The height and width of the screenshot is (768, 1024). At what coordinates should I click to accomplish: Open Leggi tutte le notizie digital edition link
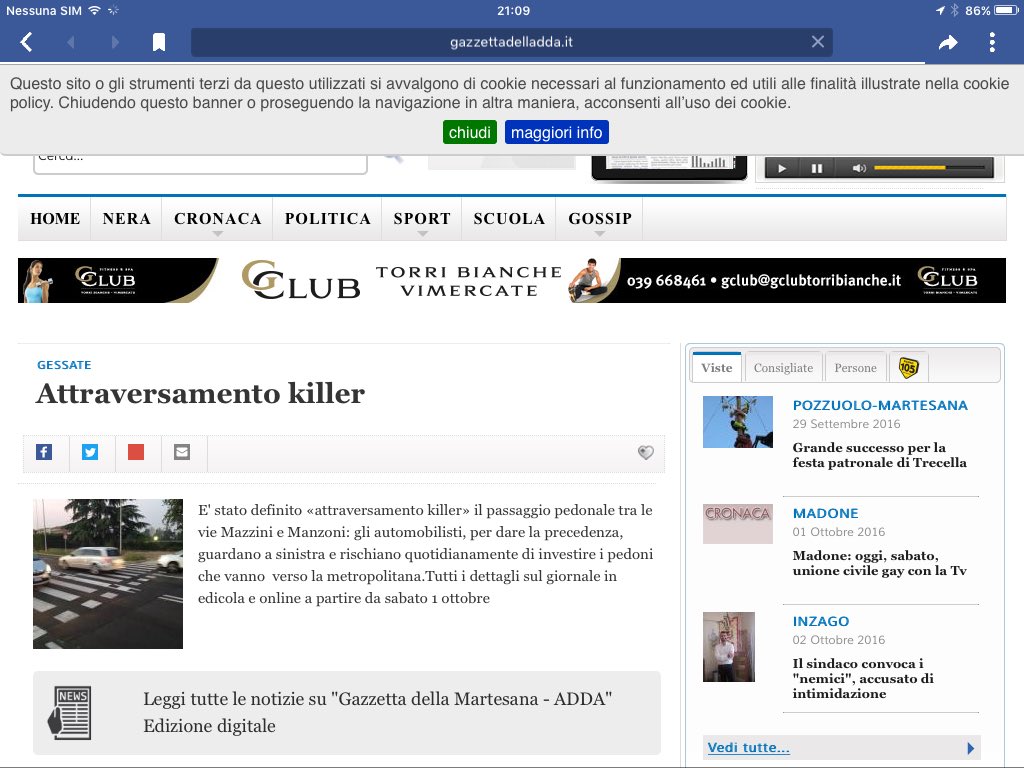click(377, 712)
